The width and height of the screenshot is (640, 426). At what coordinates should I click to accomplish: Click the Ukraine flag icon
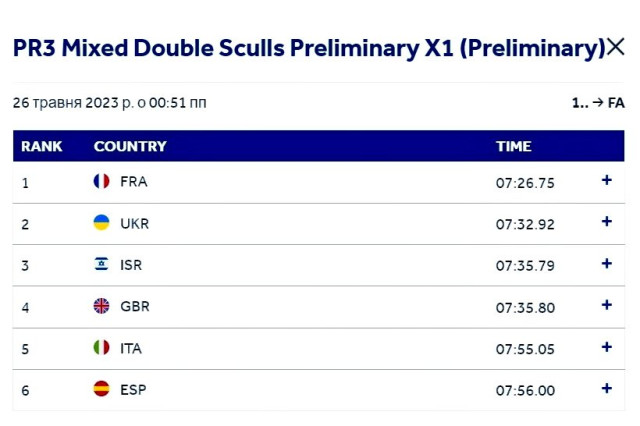(101, 223)
